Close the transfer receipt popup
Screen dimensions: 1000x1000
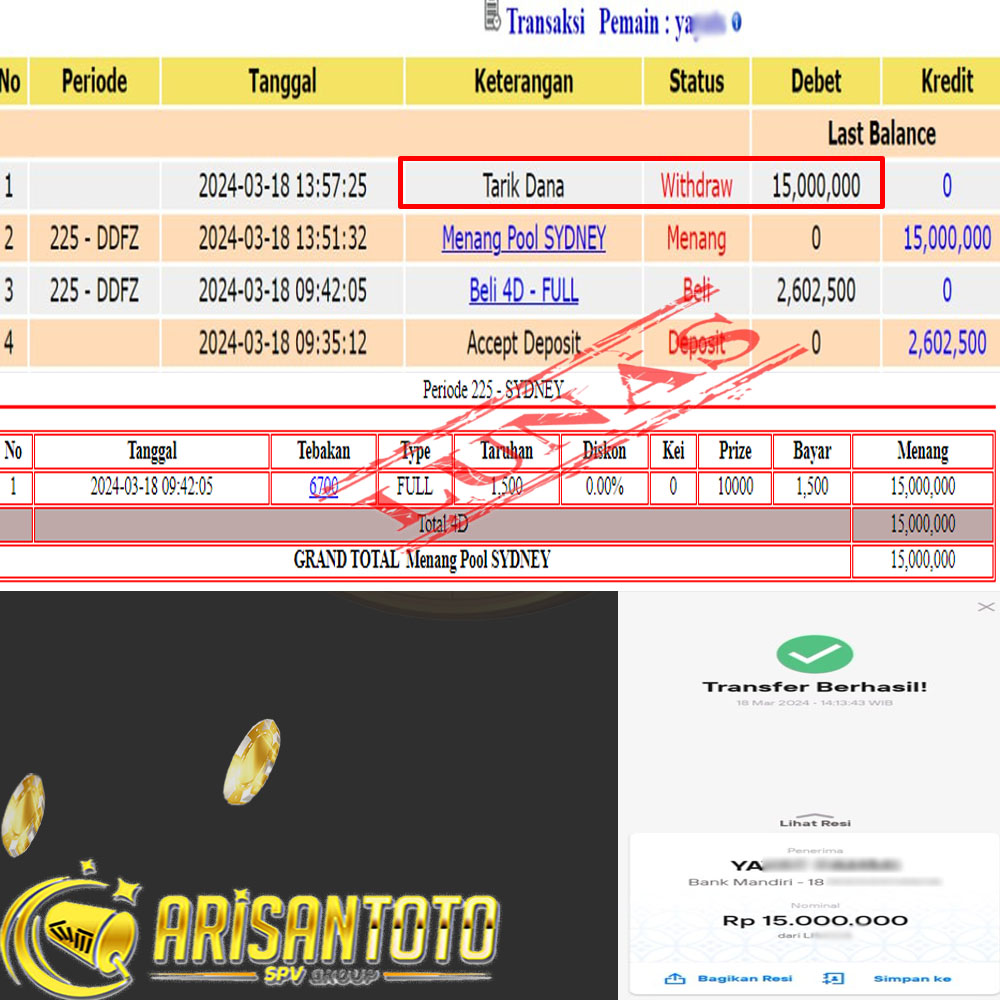(985, 607)
